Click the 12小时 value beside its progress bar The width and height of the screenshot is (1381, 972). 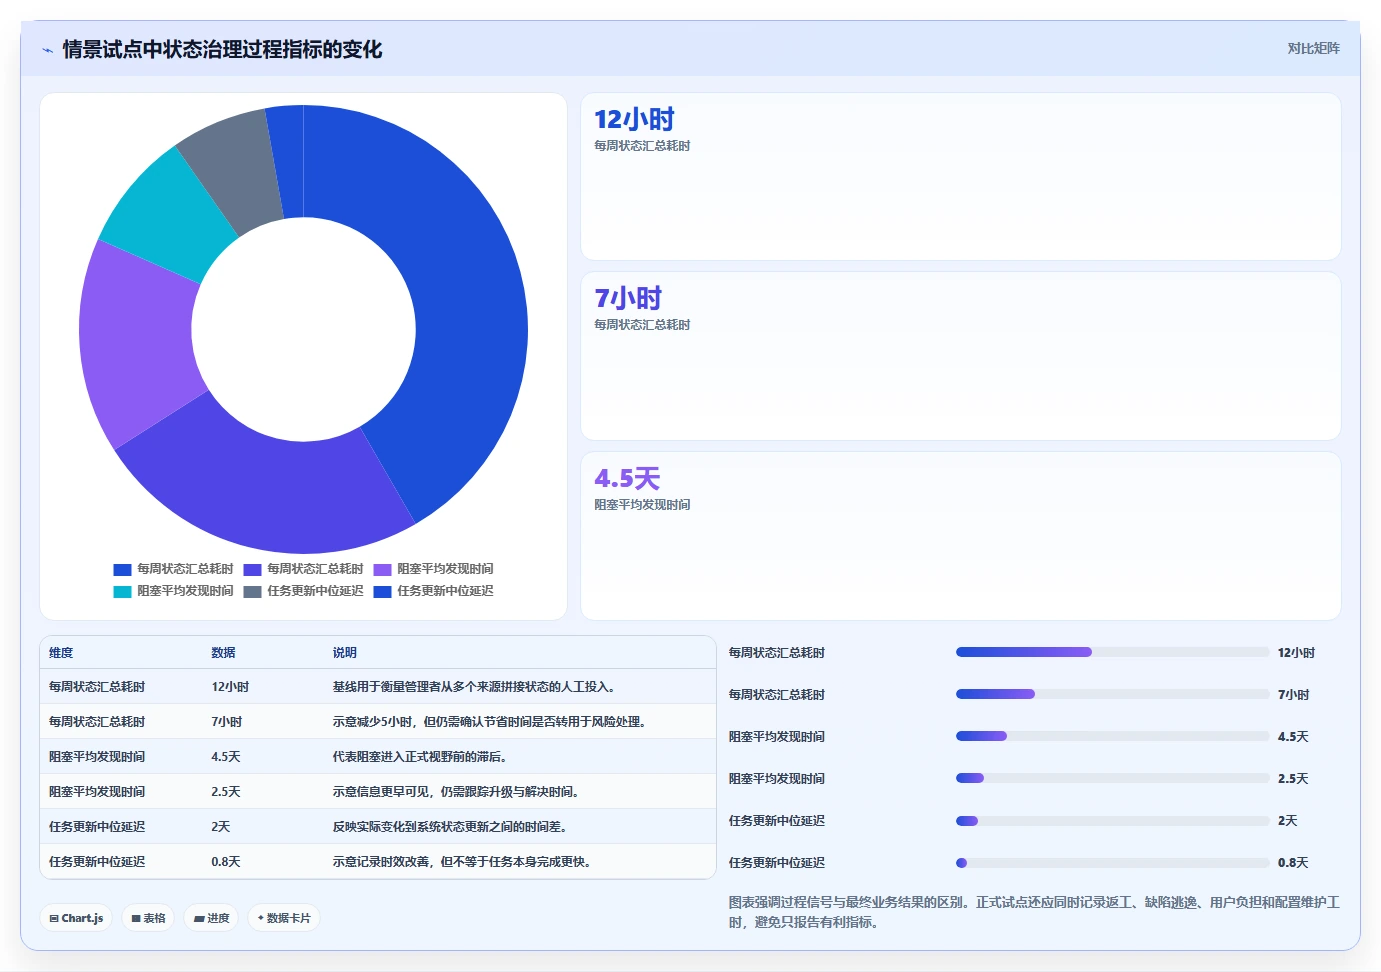[1296, 653]
